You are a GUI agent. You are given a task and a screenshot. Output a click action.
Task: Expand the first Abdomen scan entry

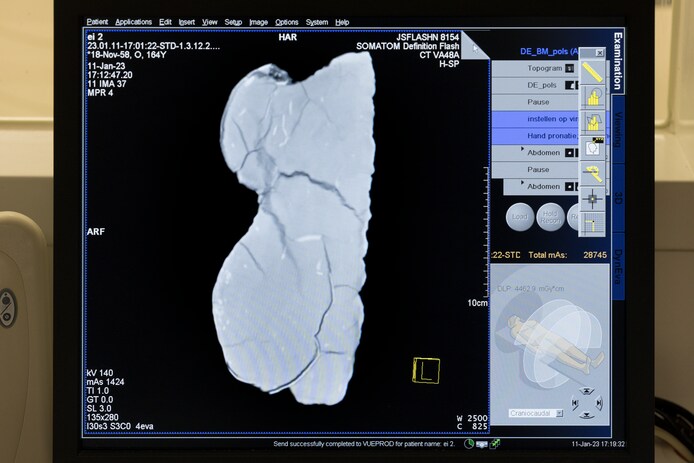(x=522, y=150)
